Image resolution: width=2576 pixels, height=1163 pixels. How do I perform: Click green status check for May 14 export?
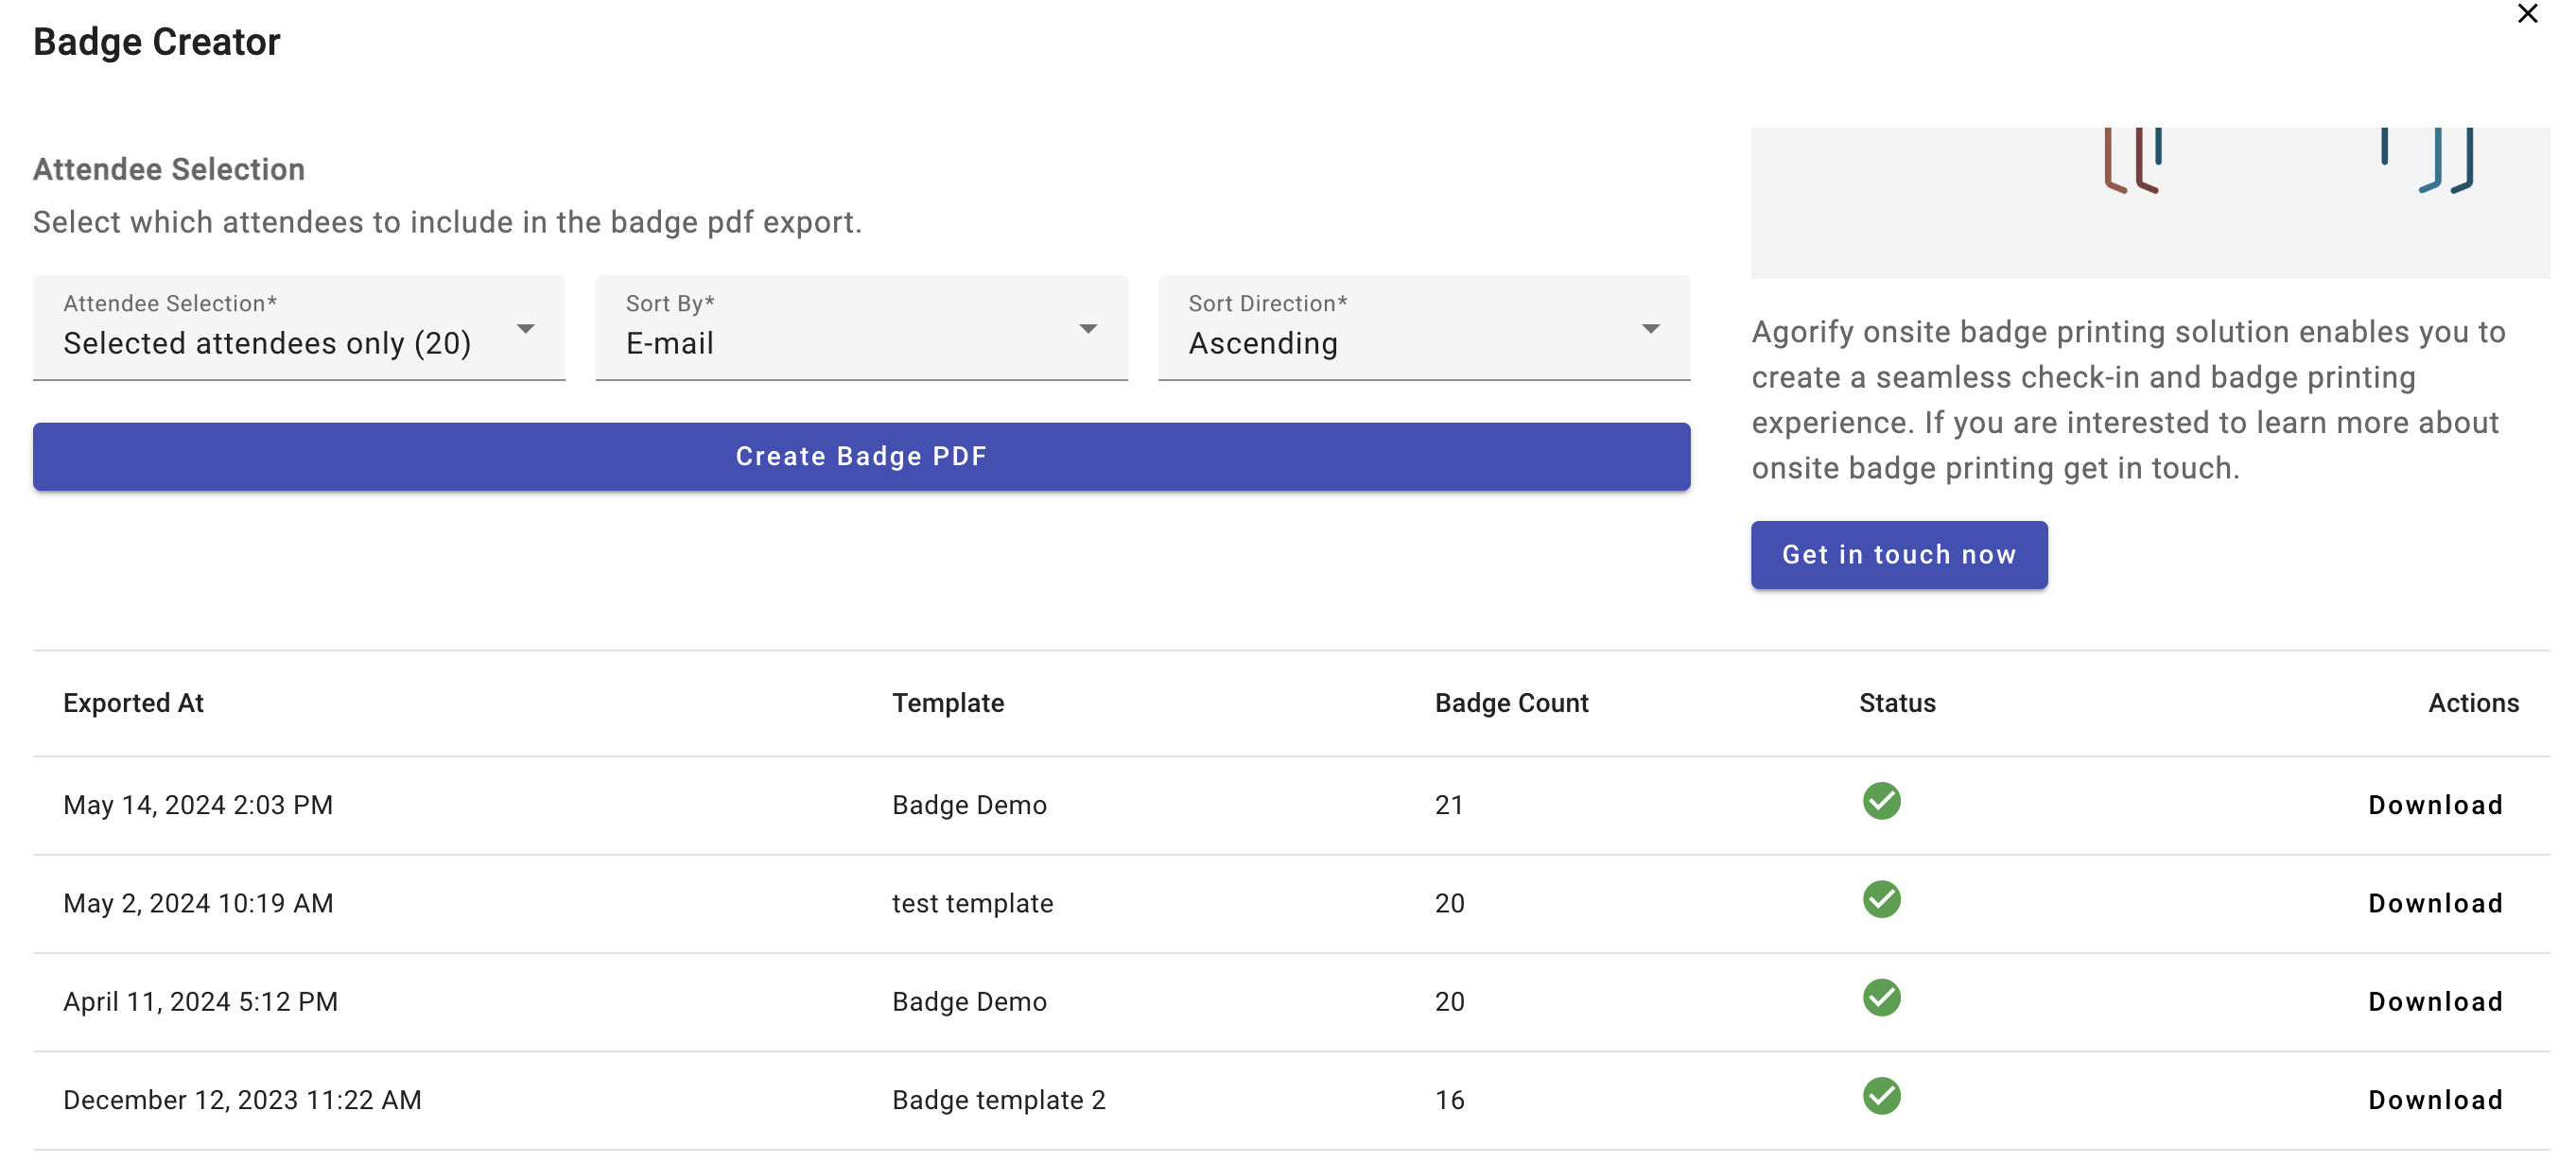pos(1880,801)
